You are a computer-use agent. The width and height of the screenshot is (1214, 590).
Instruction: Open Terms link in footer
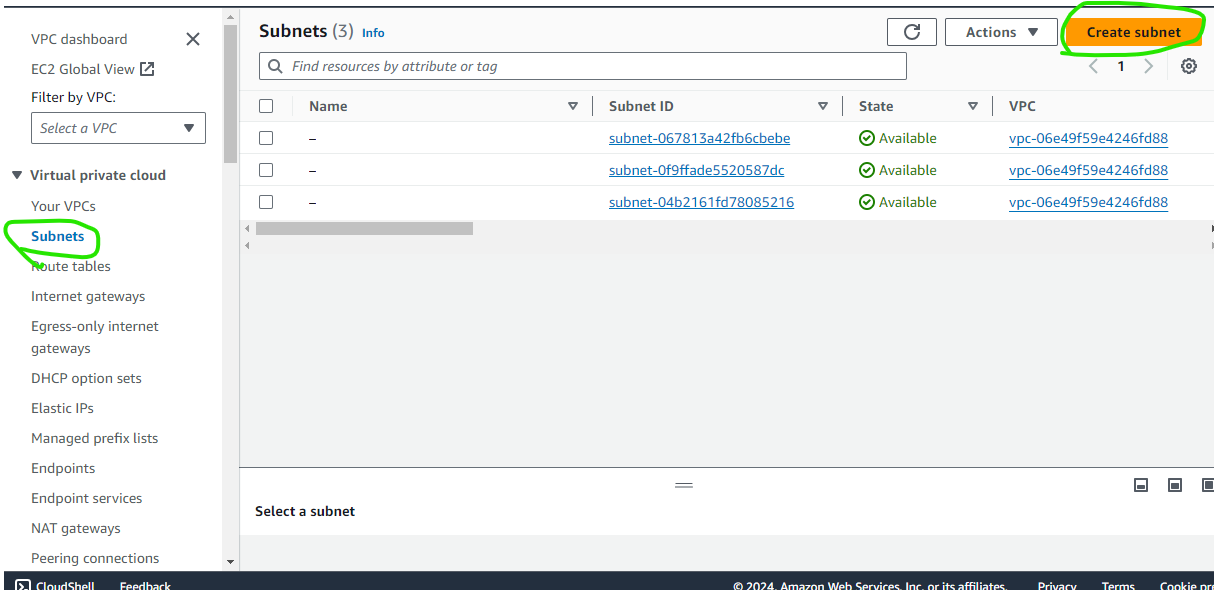1118,585
